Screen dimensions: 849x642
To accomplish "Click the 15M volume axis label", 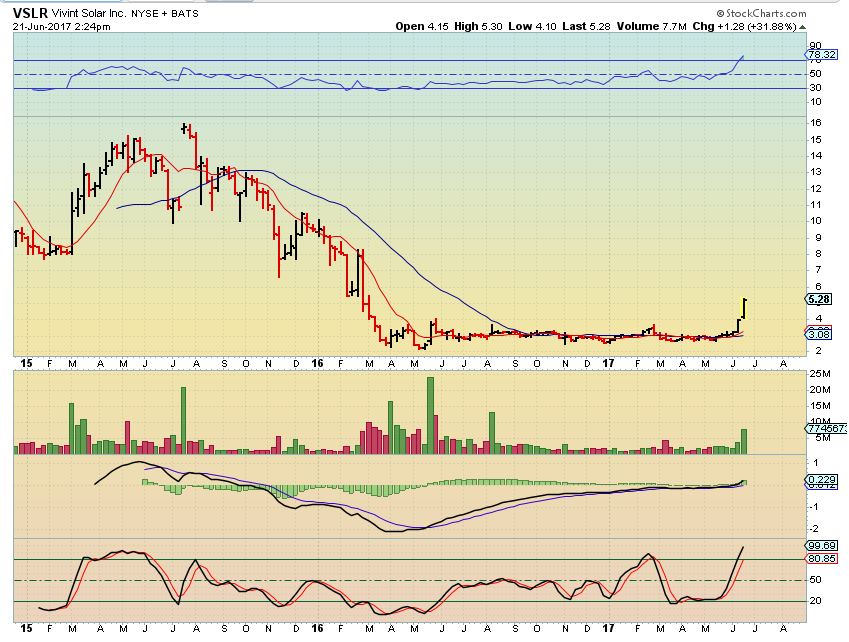I will [x=820, y=405].
